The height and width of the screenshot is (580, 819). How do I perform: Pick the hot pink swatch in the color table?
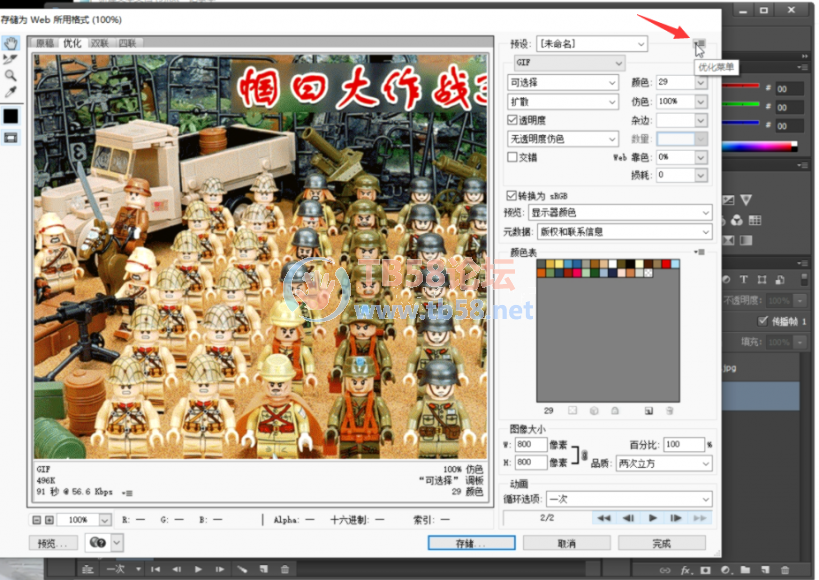[x=577, y=272]
